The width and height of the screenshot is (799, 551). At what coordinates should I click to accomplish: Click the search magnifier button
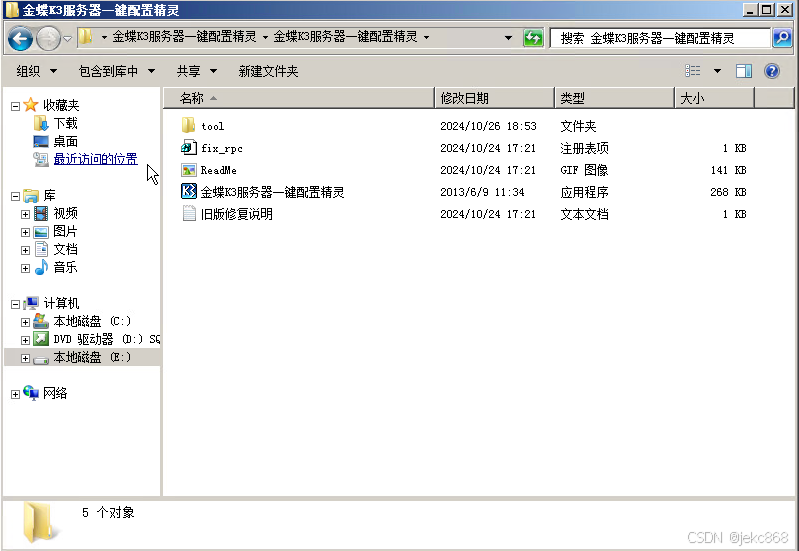(782, 38)
